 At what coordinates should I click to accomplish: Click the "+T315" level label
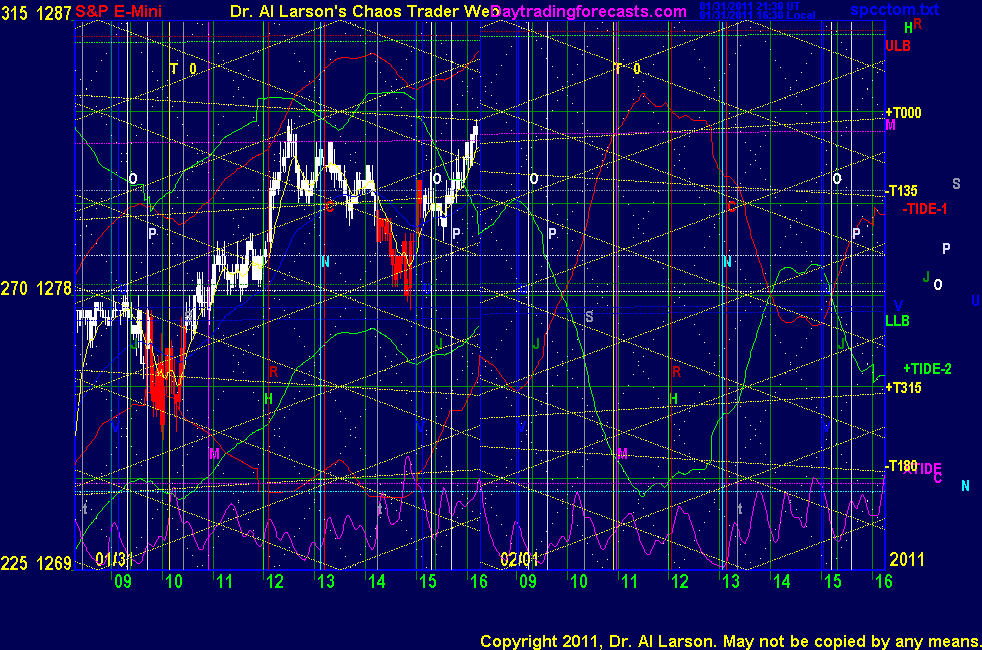click(903, 388)
